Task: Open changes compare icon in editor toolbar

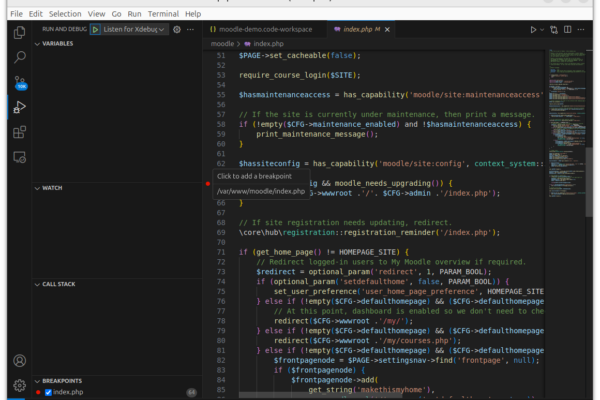Action: (x=554, y=29)
